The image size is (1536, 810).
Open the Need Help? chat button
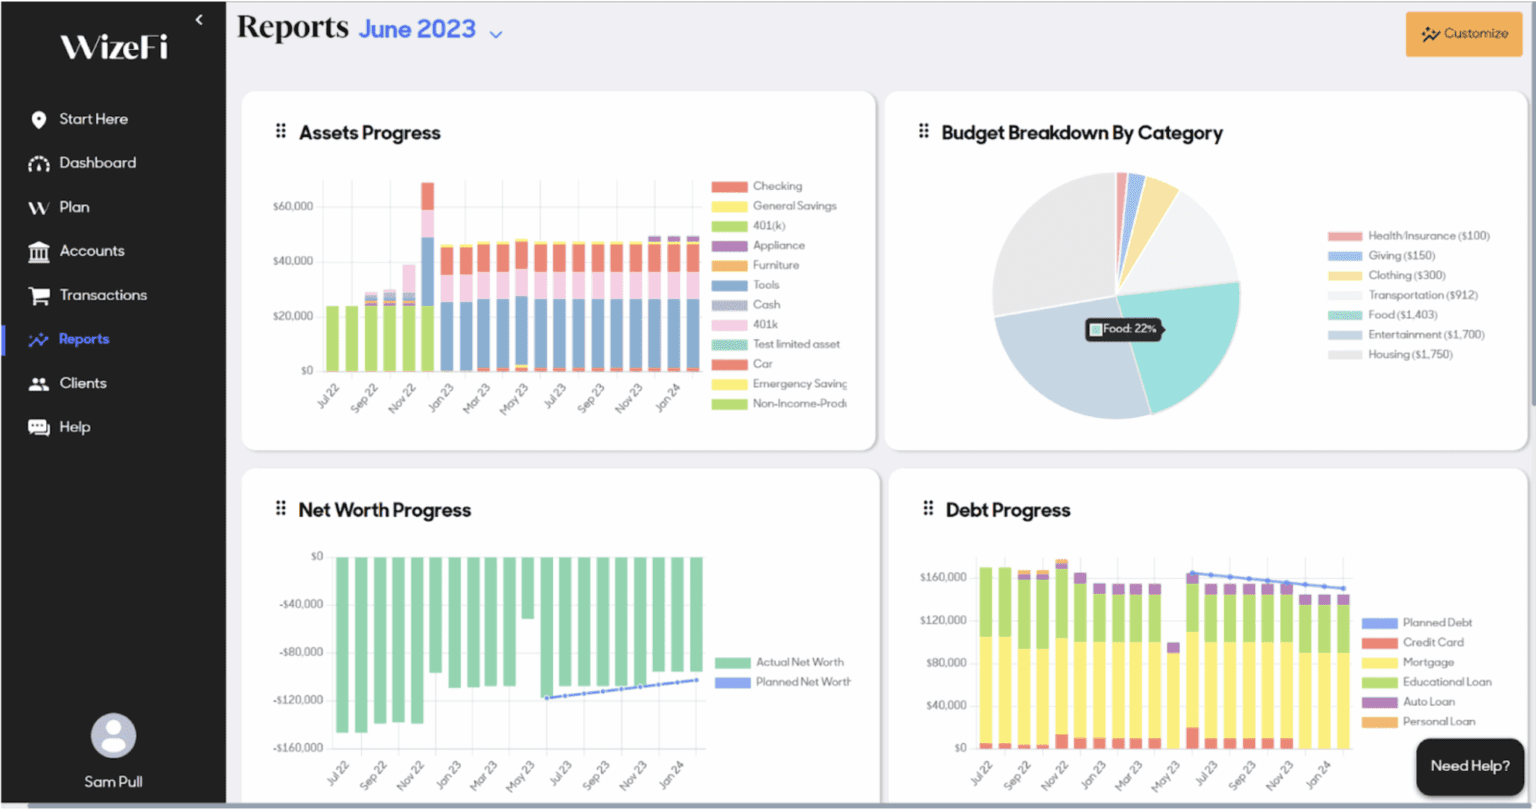[1469, 766]
